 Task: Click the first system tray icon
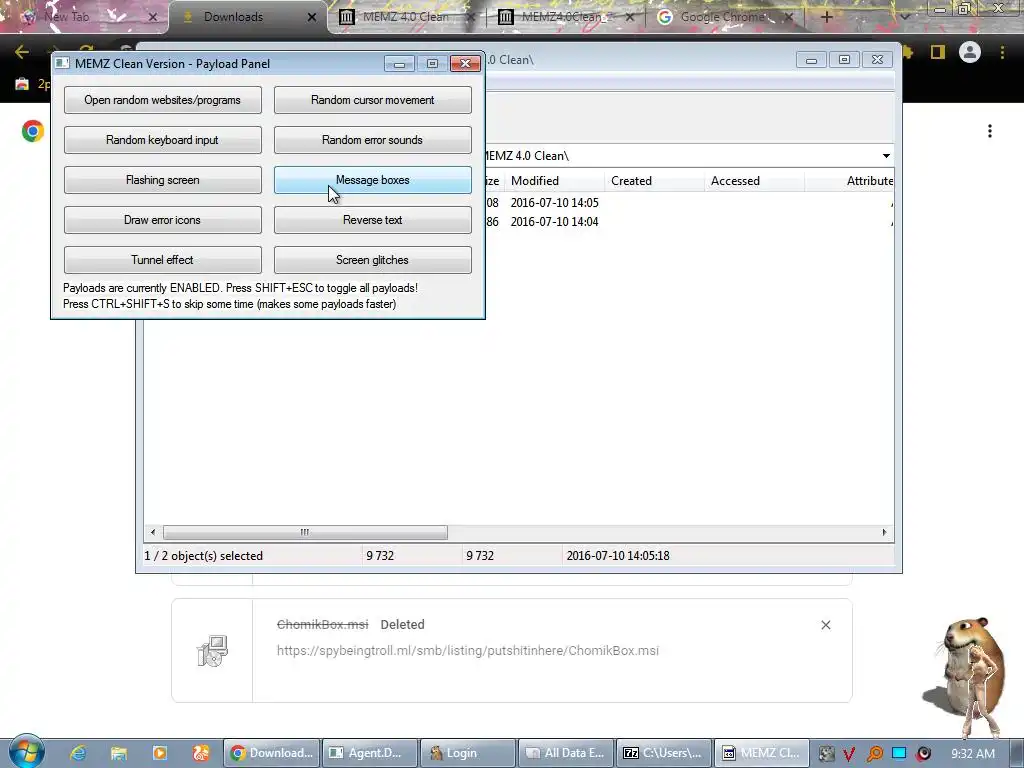coord(826,754)
